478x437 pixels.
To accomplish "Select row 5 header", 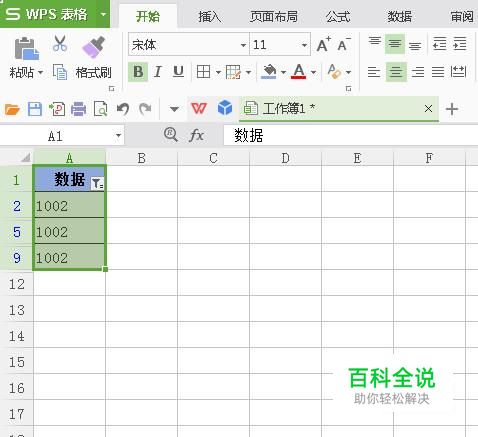I will (x=17, y=232).
